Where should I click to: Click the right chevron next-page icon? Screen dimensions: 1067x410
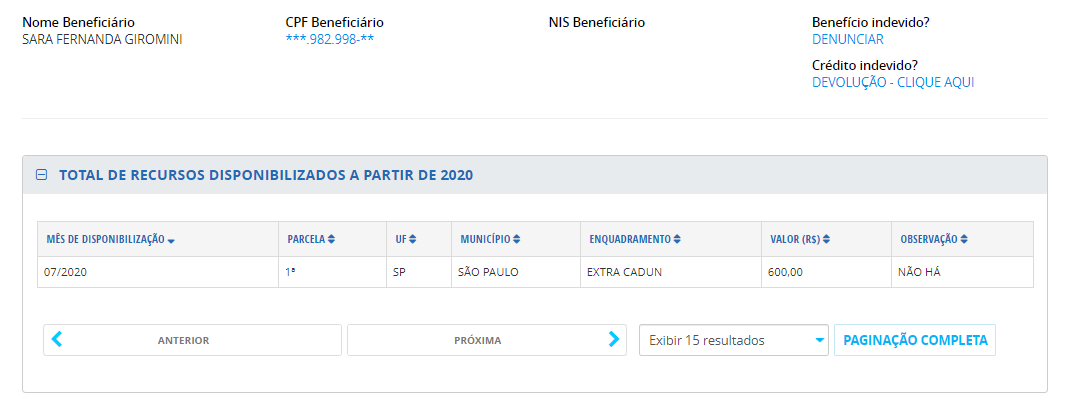tap(613, 340)
